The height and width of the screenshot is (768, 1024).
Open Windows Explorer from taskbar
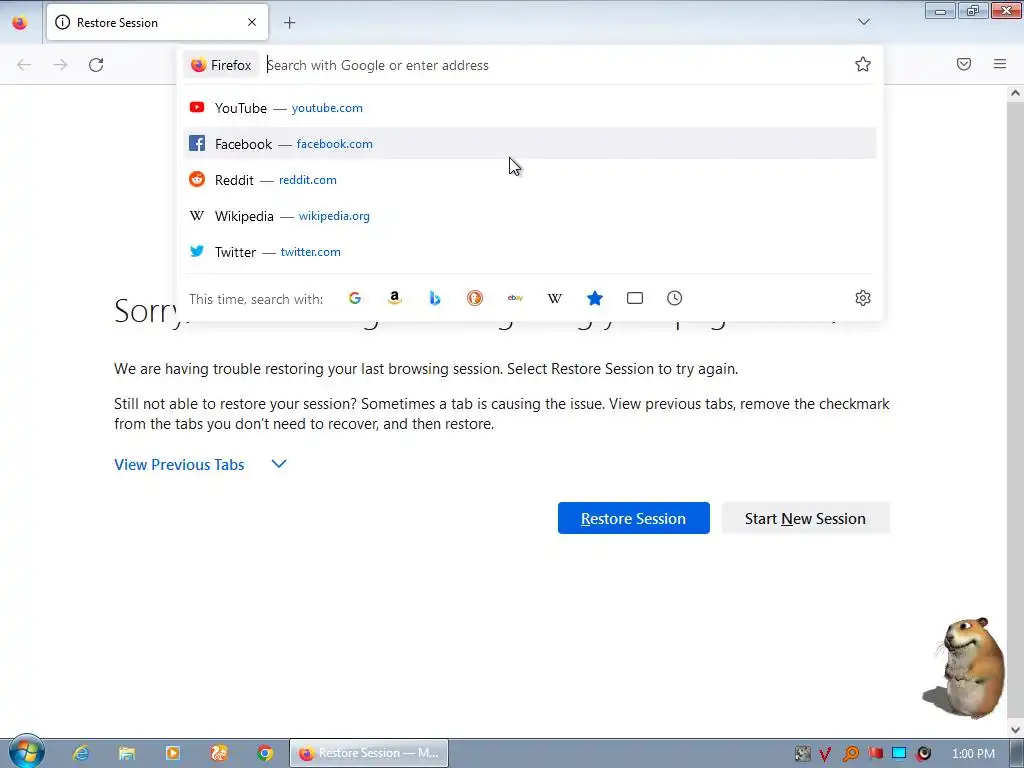(127, 753)
